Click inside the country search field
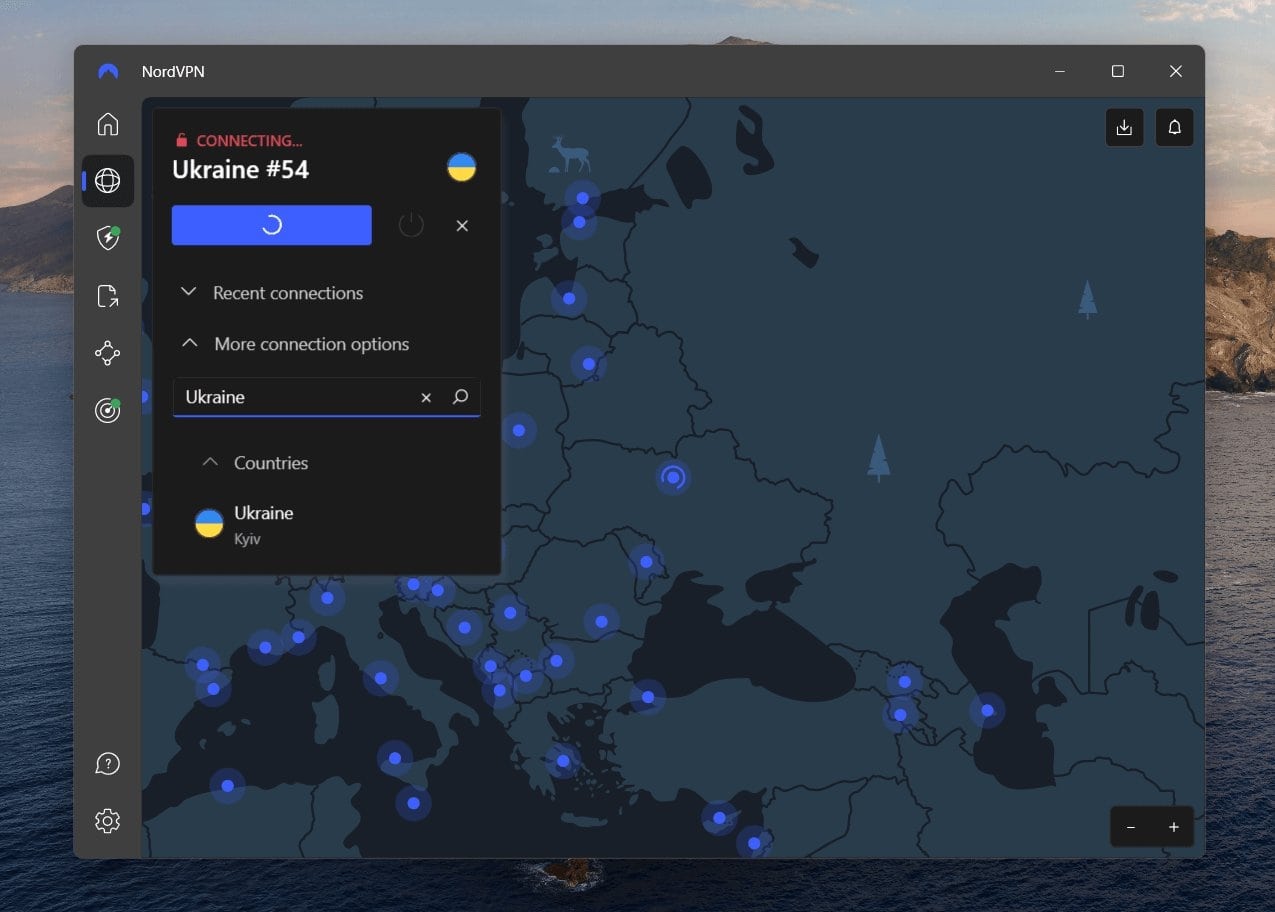 pyautogui.click(x=300, y=397)
